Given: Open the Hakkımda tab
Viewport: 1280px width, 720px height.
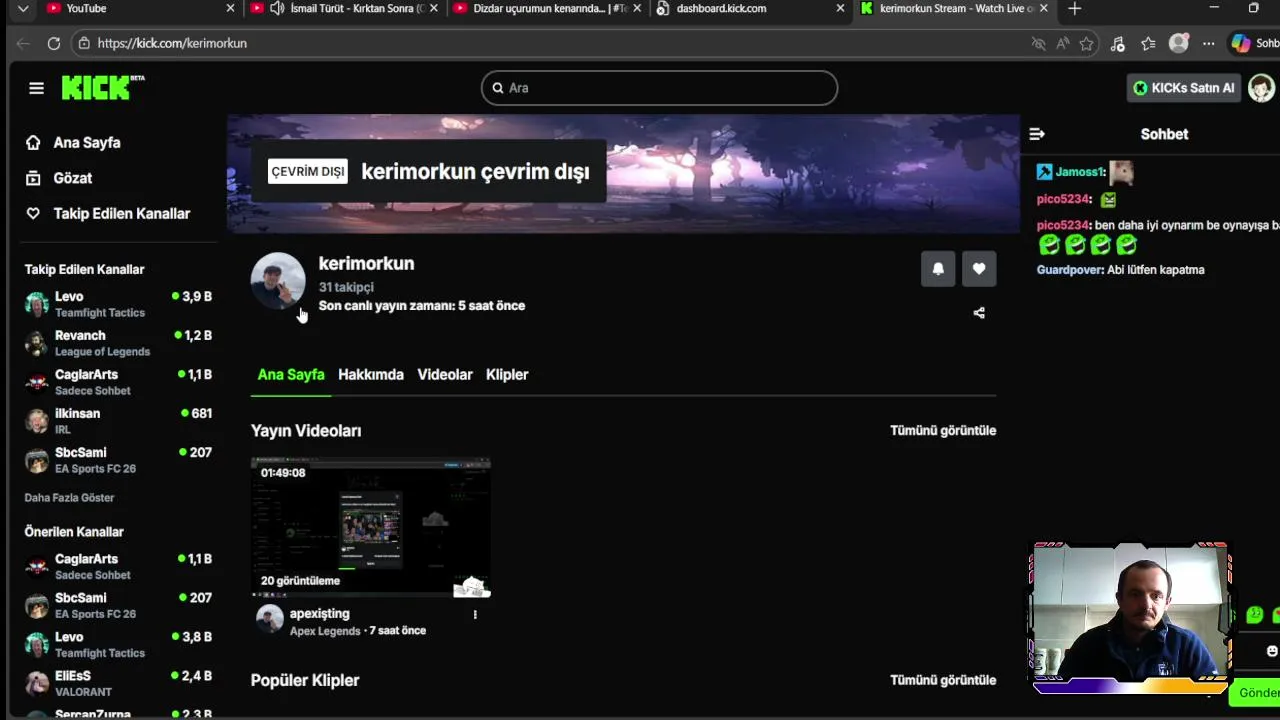Looking at the screenshot, I should click(371, 375).
